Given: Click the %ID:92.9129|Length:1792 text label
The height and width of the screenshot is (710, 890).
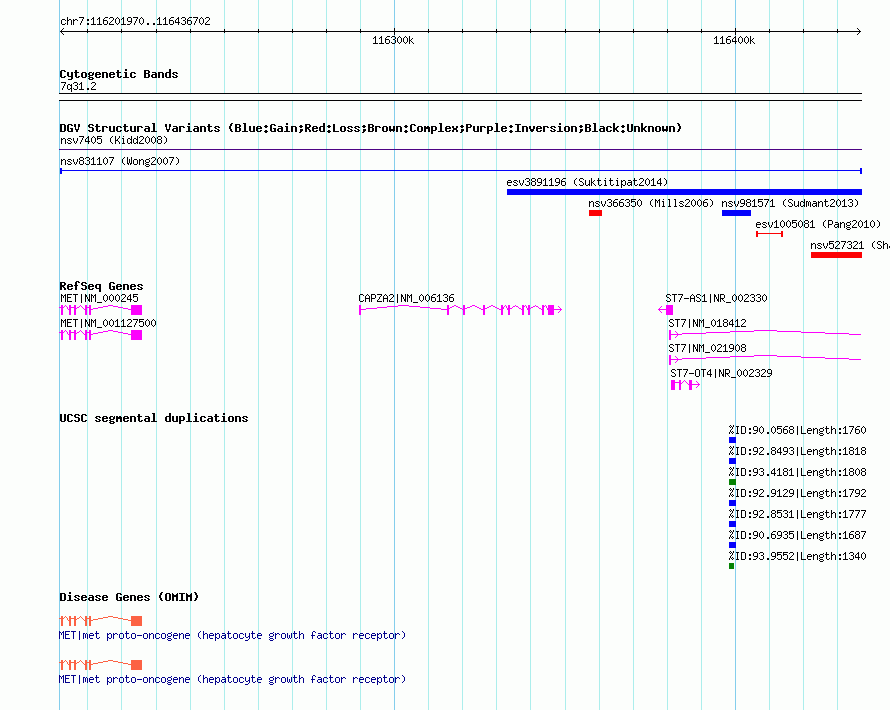Looking at the screenshot, I should point(797,493).
